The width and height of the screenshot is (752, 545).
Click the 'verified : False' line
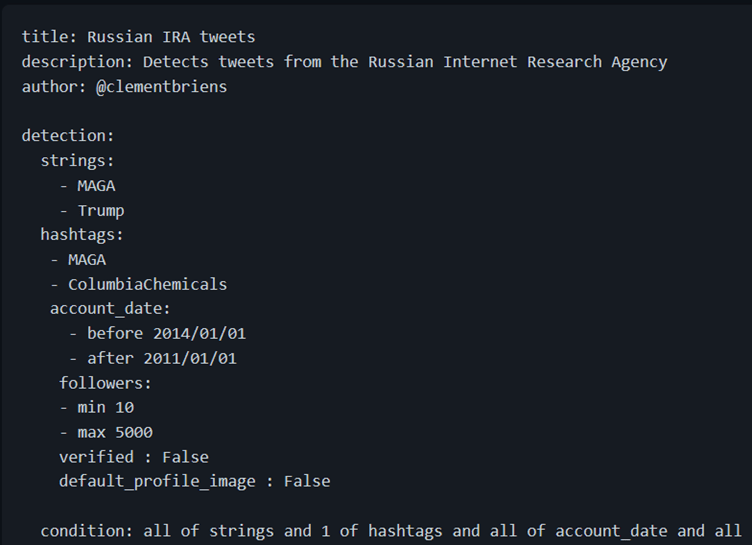pyautogui.click(x=134, y=457)
